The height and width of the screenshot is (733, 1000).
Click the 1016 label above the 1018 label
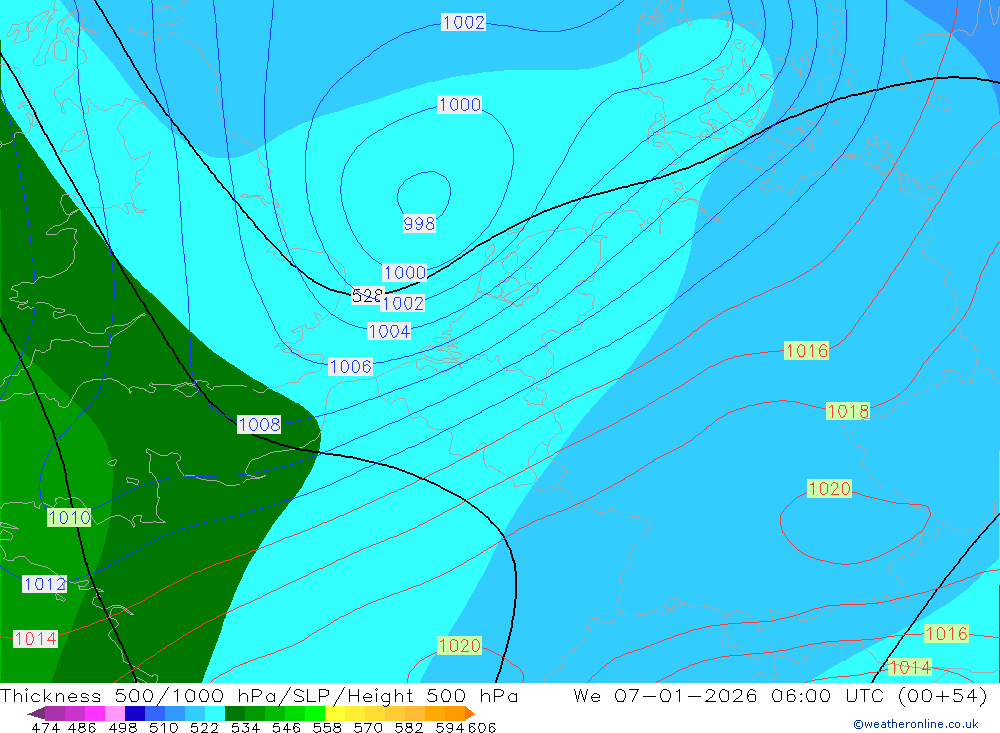coord(806,350)
